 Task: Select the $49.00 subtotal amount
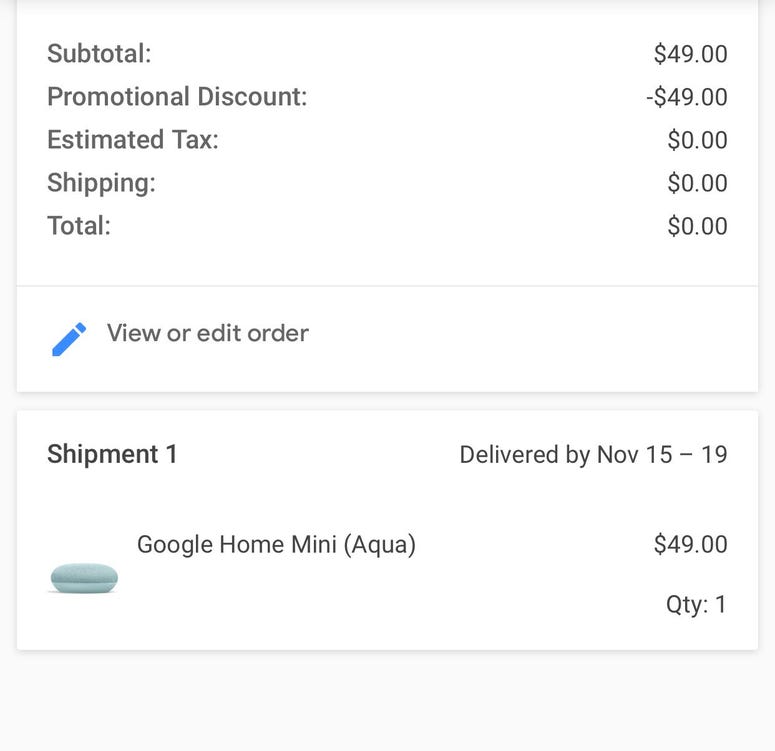coord(690,54)
